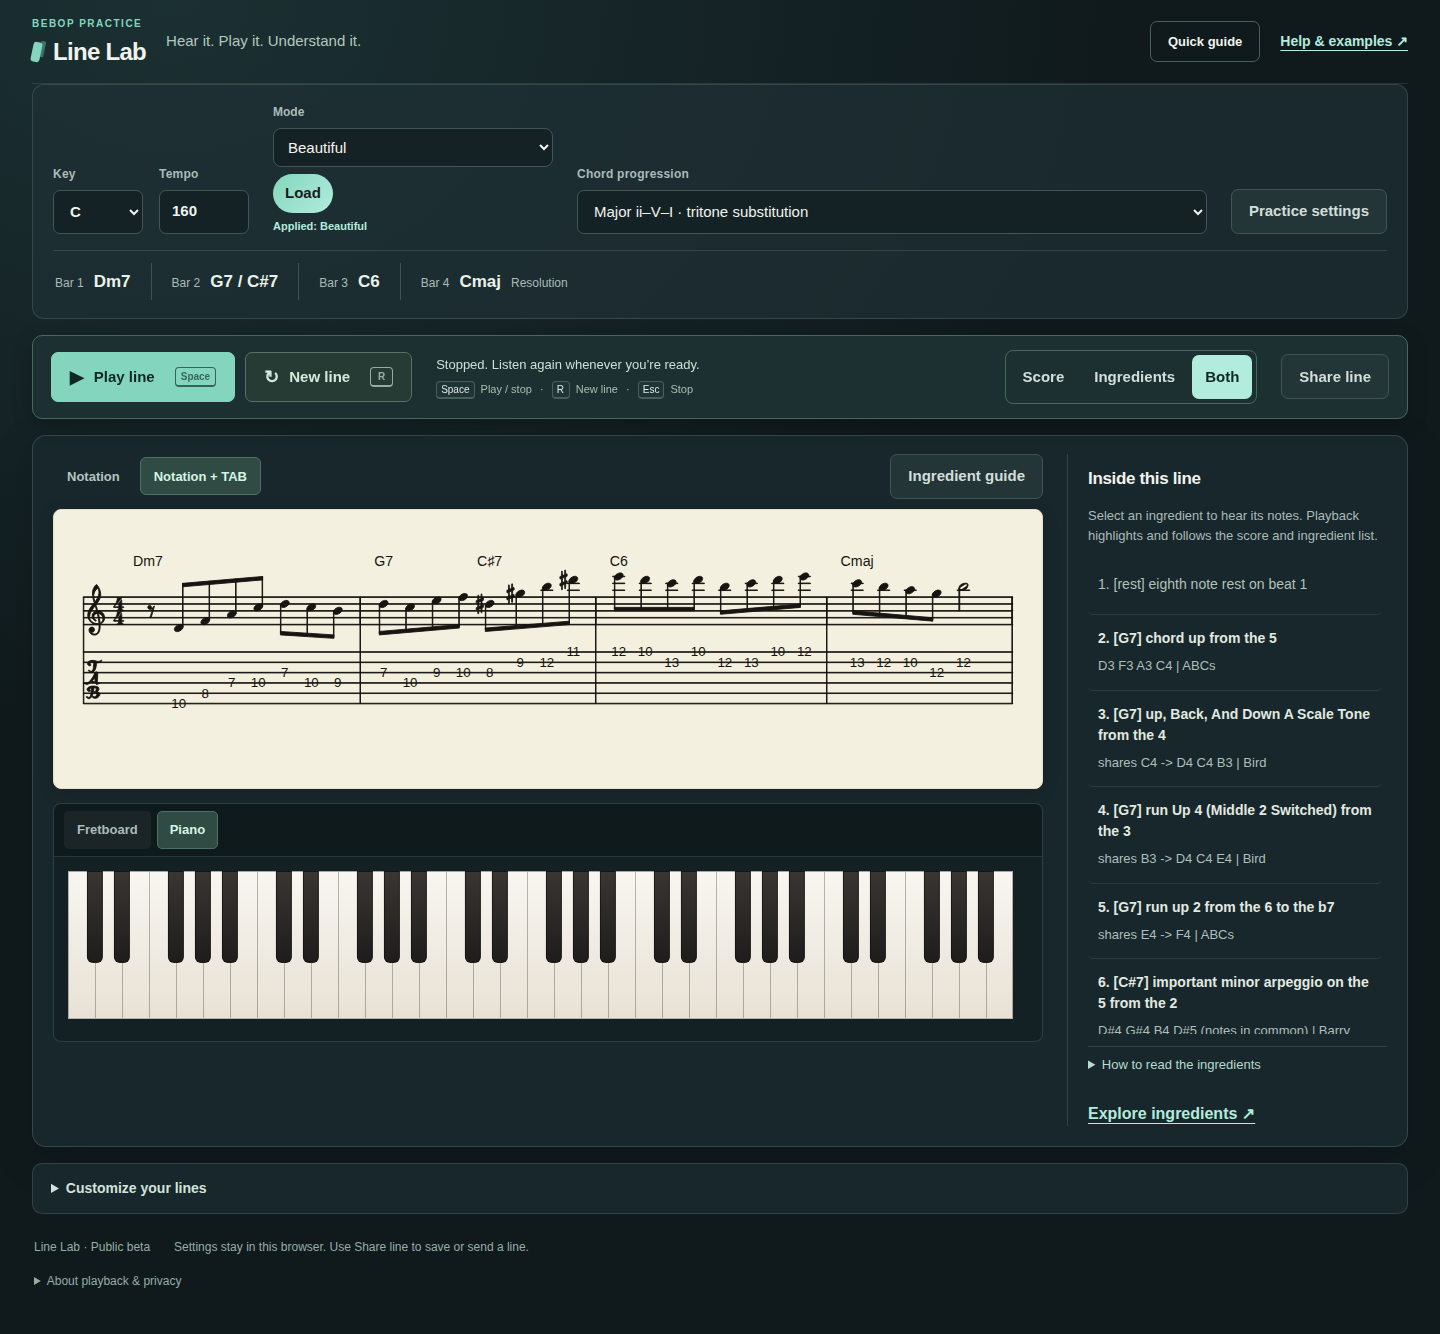1440x1334 pixels.
Task: Click the Dm7 chord symbol in the score
Action: click(148, 561)
